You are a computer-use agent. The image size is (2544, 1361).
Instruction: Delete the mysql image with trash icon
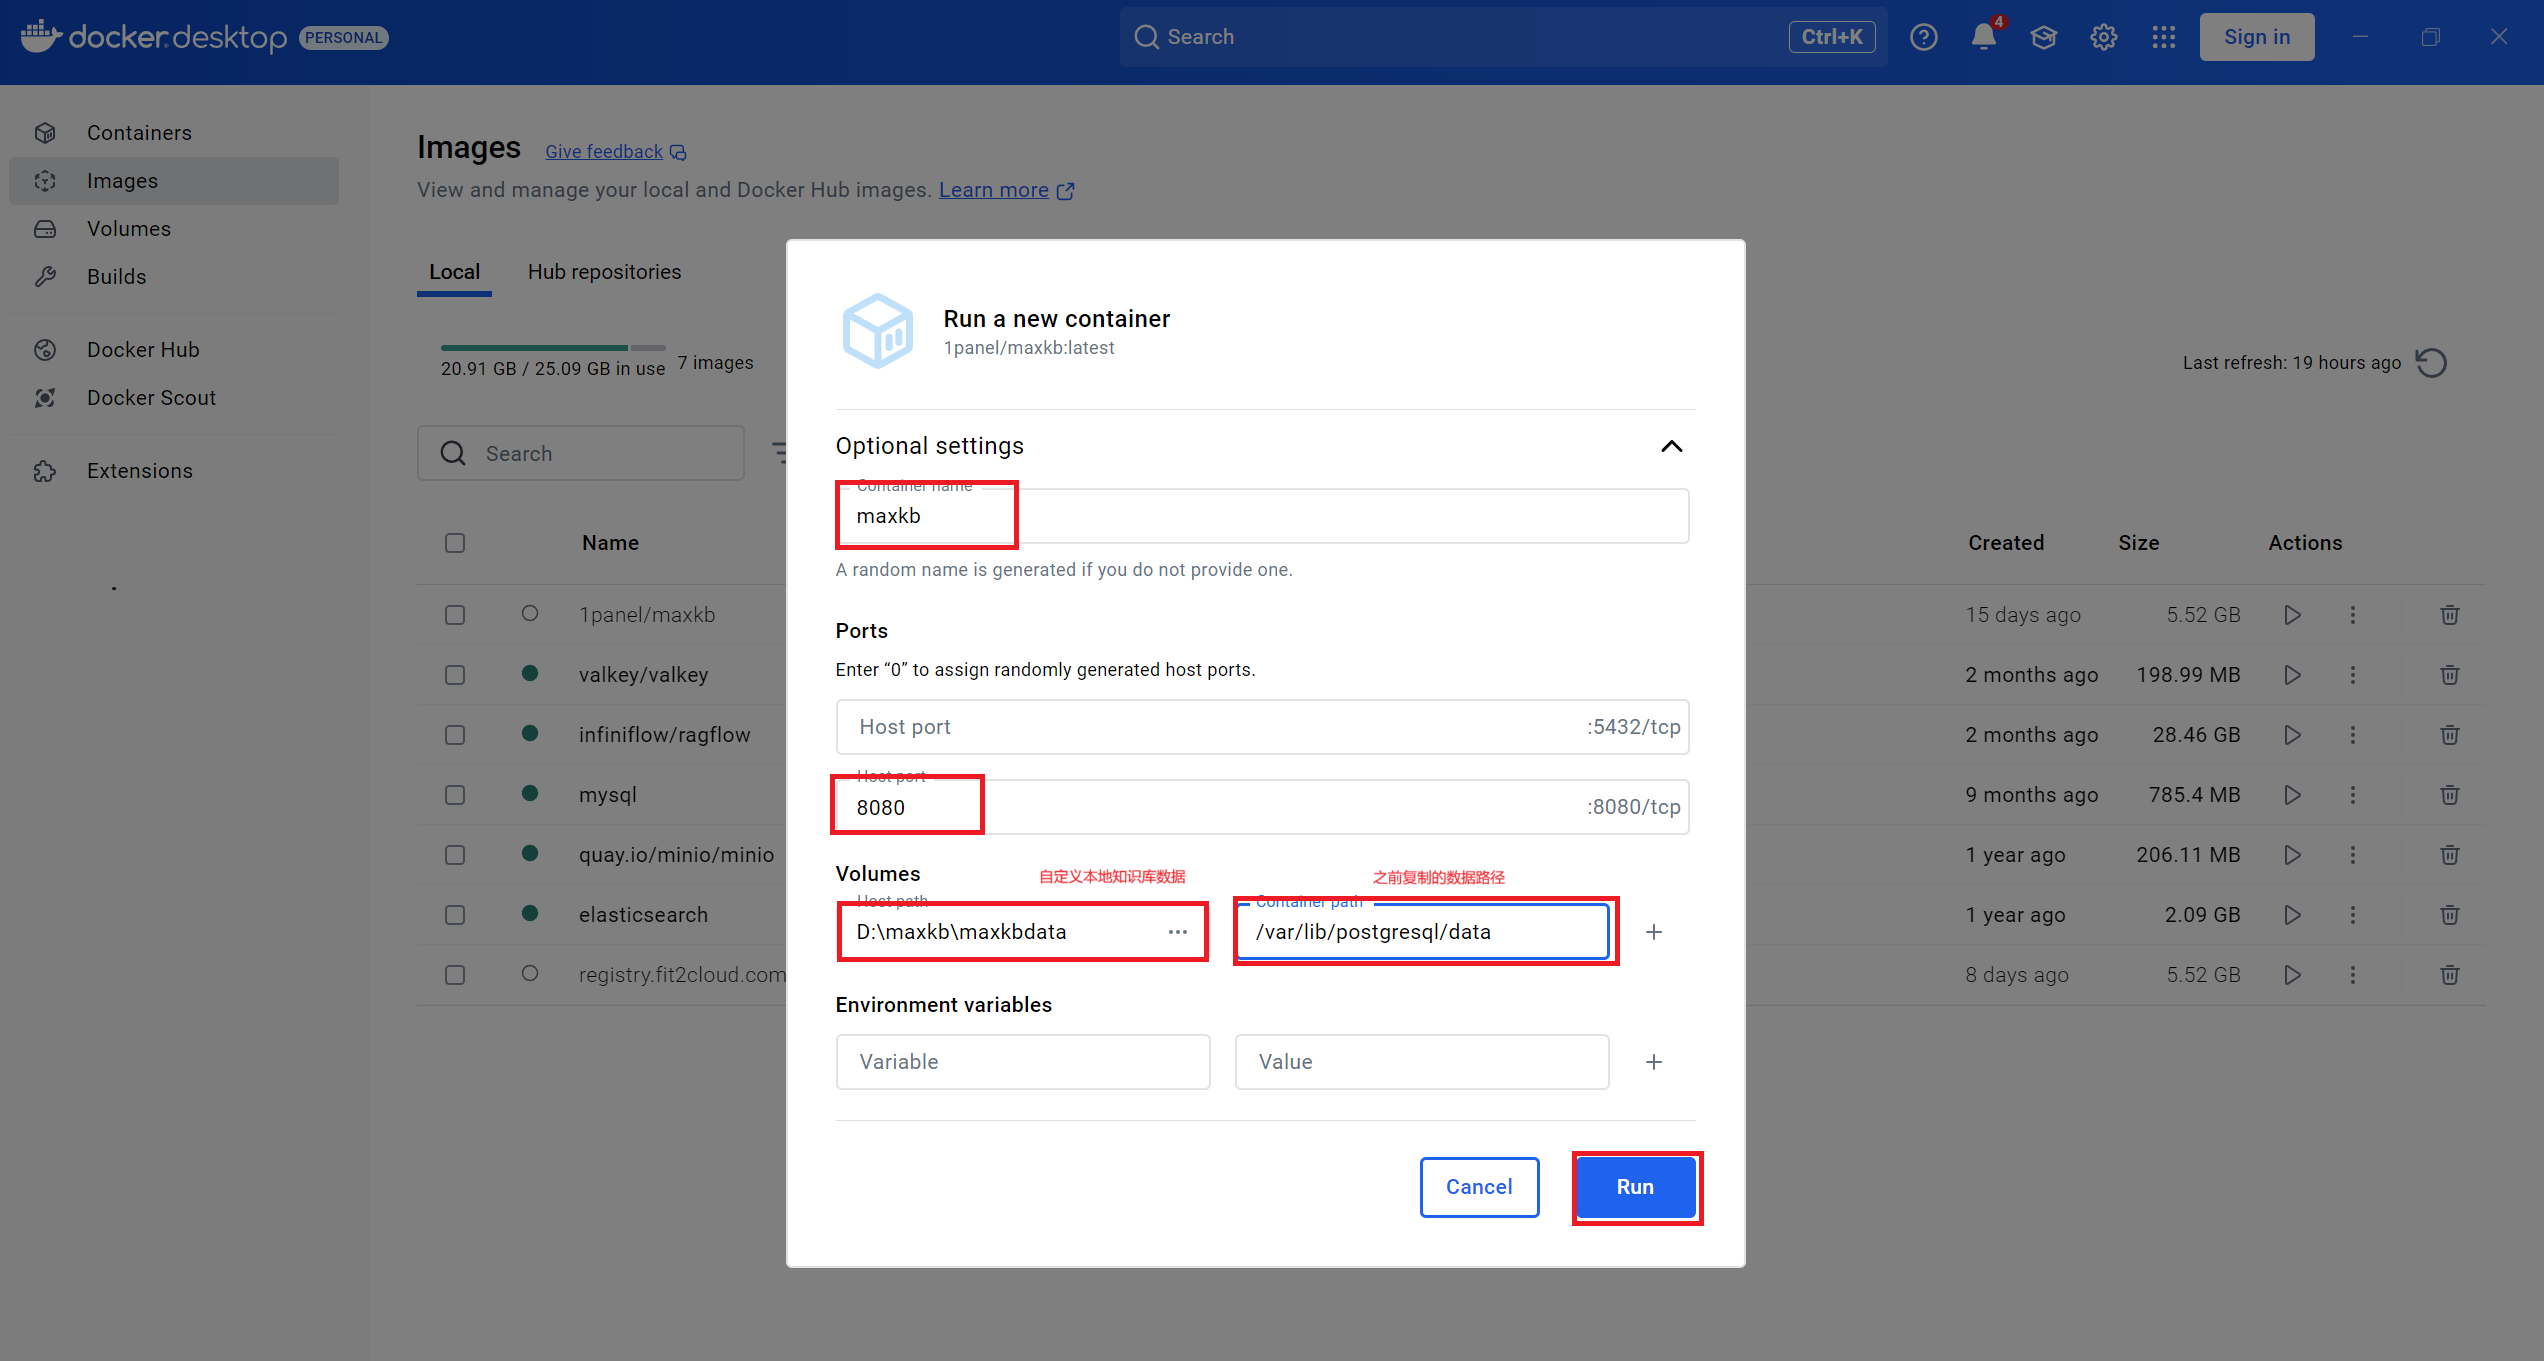(2449, 795)
